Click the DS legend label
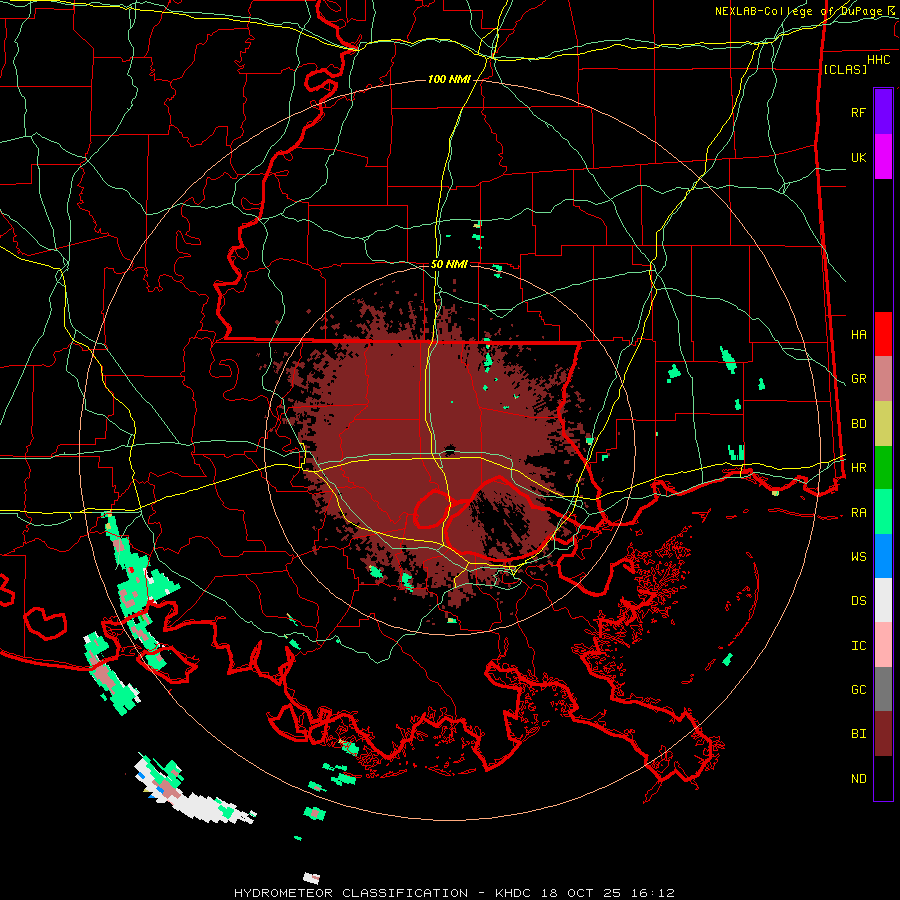 858,601
